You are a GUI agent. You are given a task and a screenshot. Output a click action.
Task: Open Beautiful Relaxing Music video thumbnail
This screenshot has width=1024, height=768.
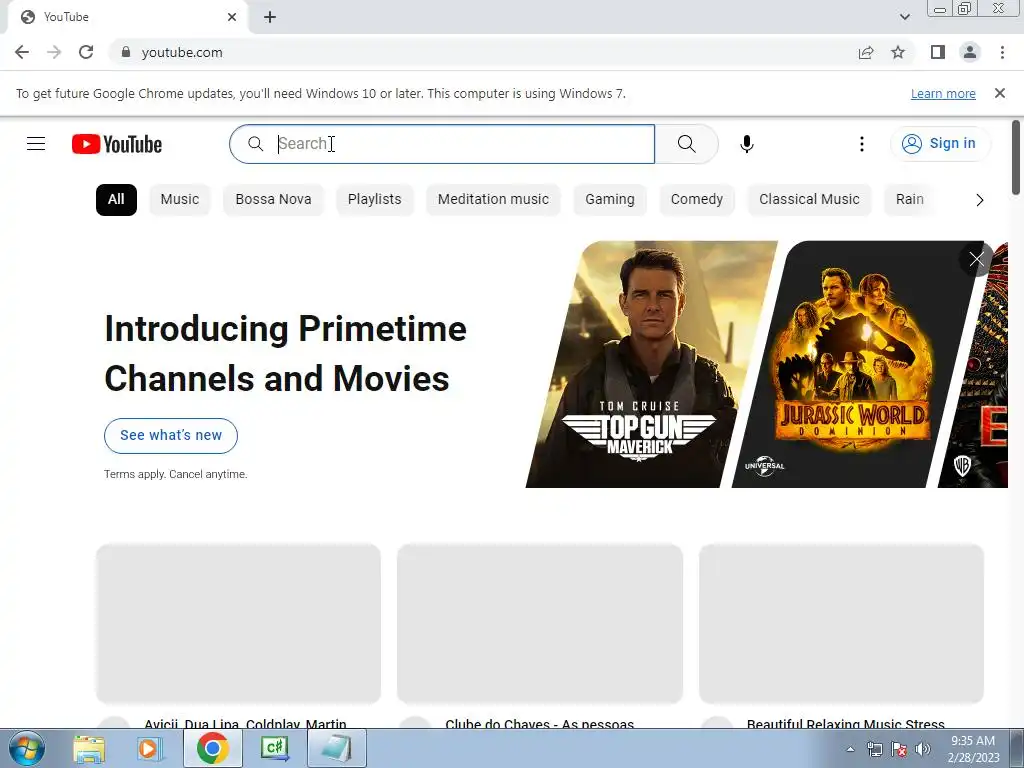[x=841, y=624]
